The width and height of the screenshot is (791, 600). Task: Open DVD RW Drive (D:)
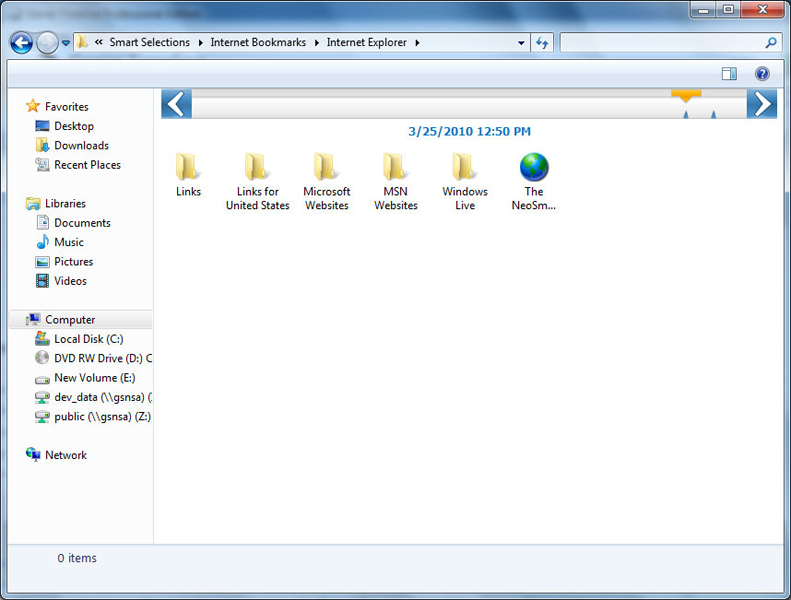(x=93, y=358)
